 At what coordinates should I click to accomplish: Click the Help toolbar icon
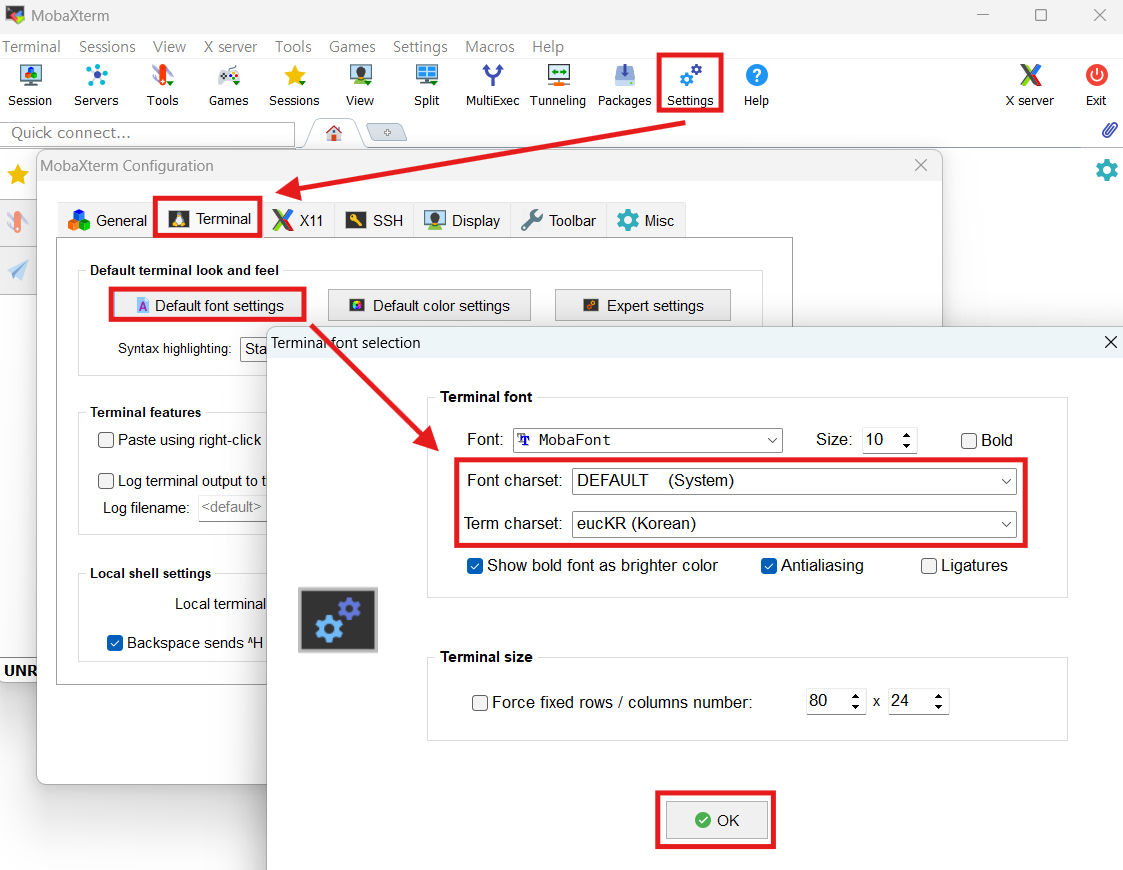pos(756,85)
